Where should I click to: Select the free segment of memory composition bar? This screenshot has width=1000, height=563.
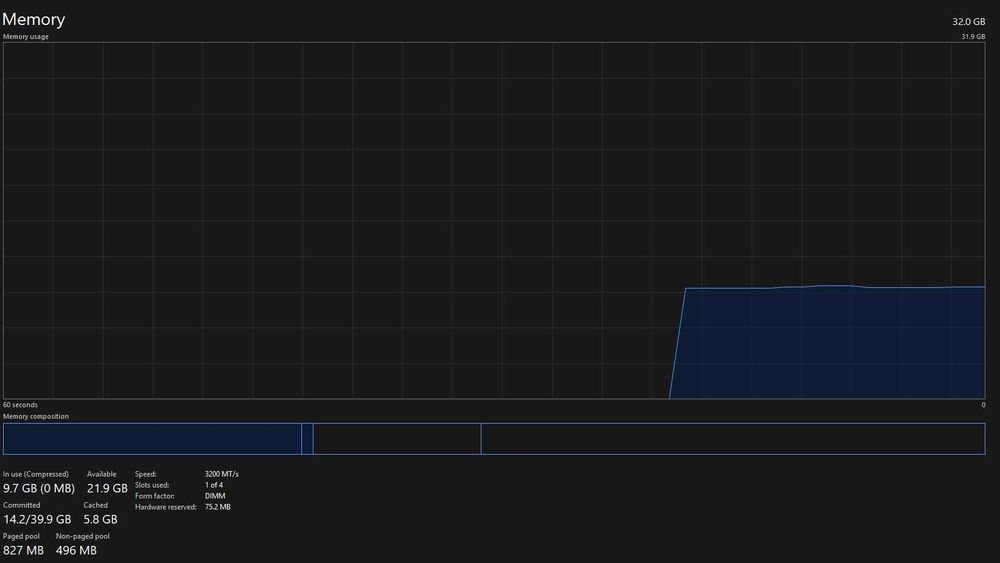point(733,439)
